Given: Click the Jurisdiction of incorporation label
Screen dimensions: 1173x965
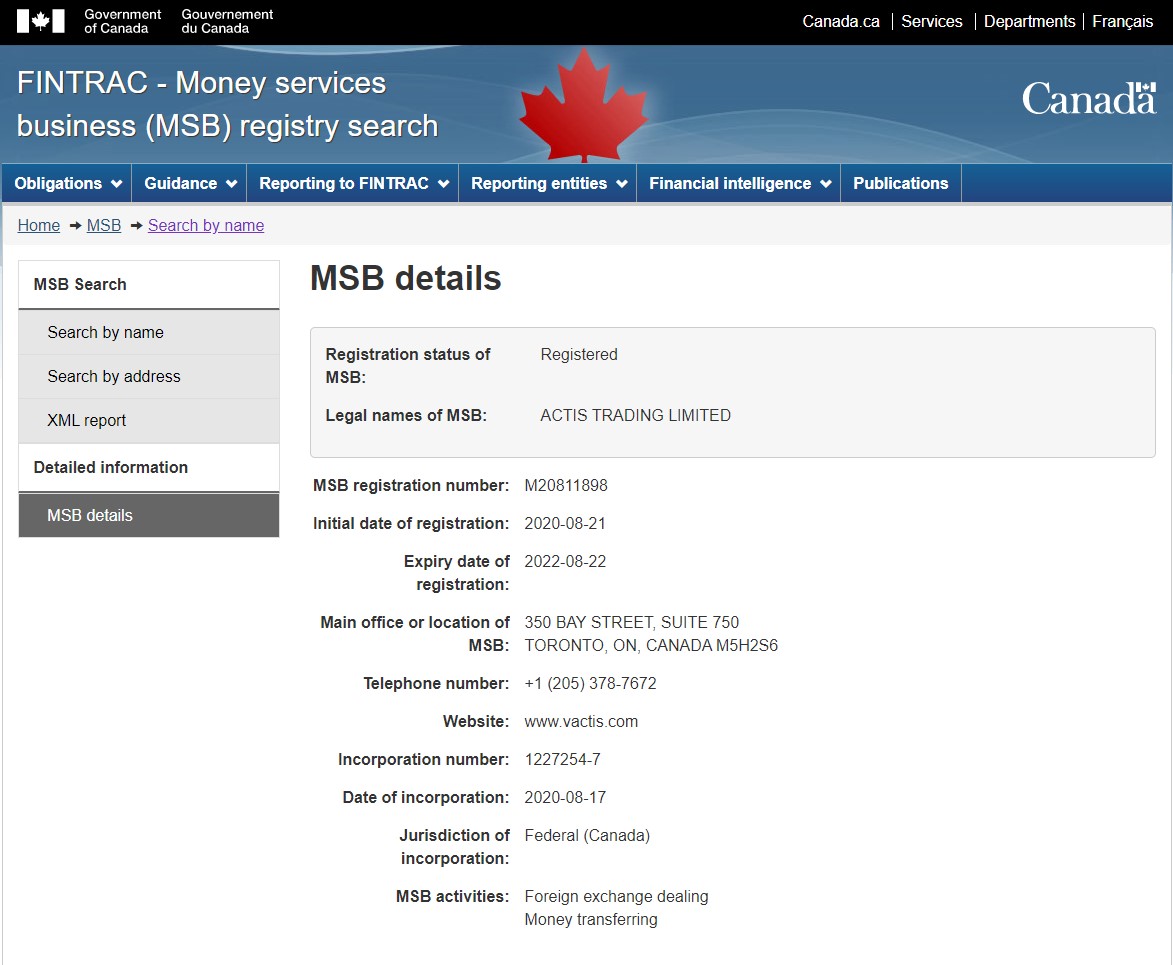Looking at the screenshot, I should pyautogui.click(x=454, y=847).
